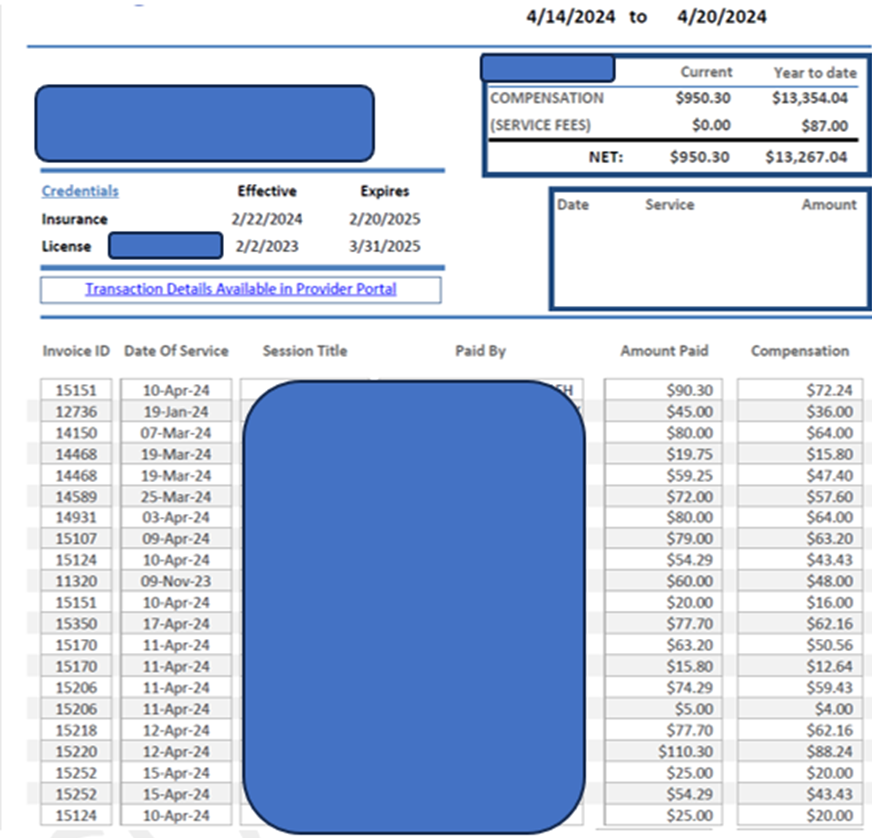Click the Invoice ID column header
Viewport: 872px width, 838px height.
click(76, 351)
